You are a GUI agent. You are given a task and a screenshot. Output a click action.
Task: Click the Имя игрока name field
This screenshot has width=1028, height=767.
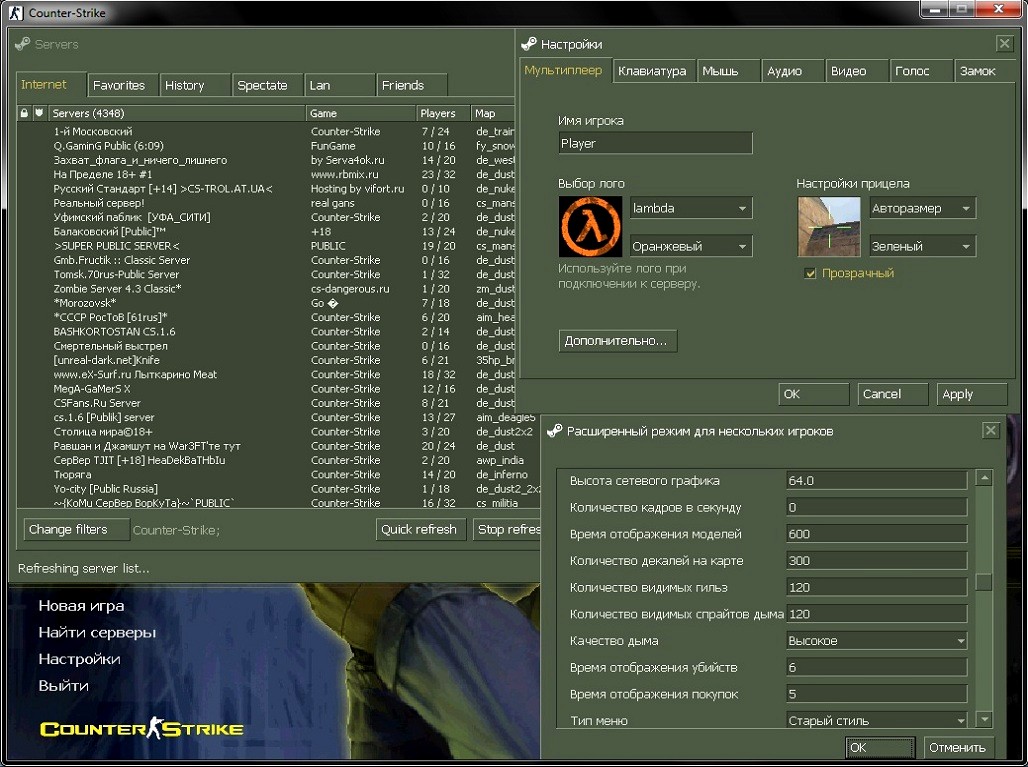point(655,144)
